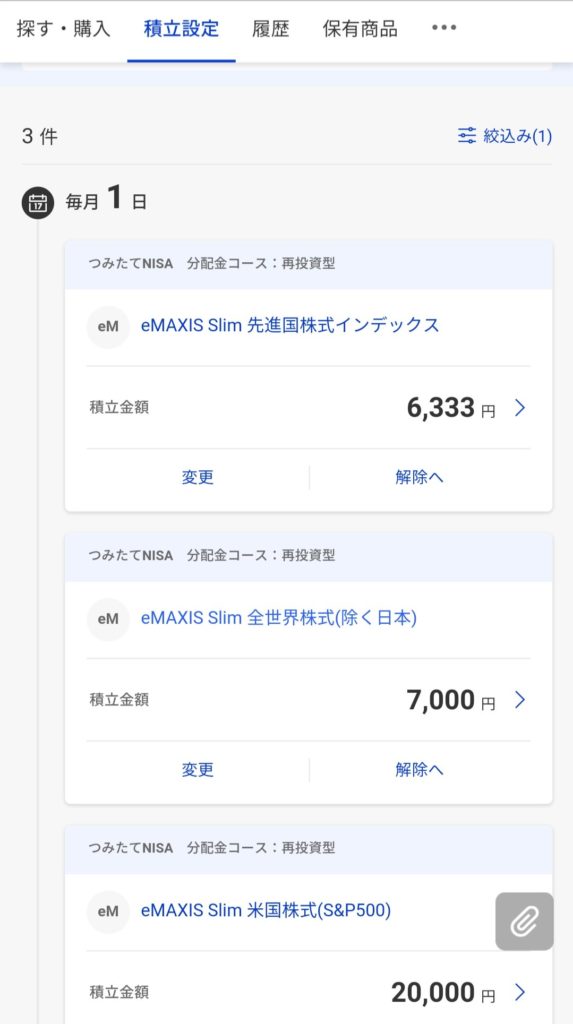Expand the 6,333円 amount chevron arrow
The width and height of the screenshot is (573, 1024).
[520, 408]
